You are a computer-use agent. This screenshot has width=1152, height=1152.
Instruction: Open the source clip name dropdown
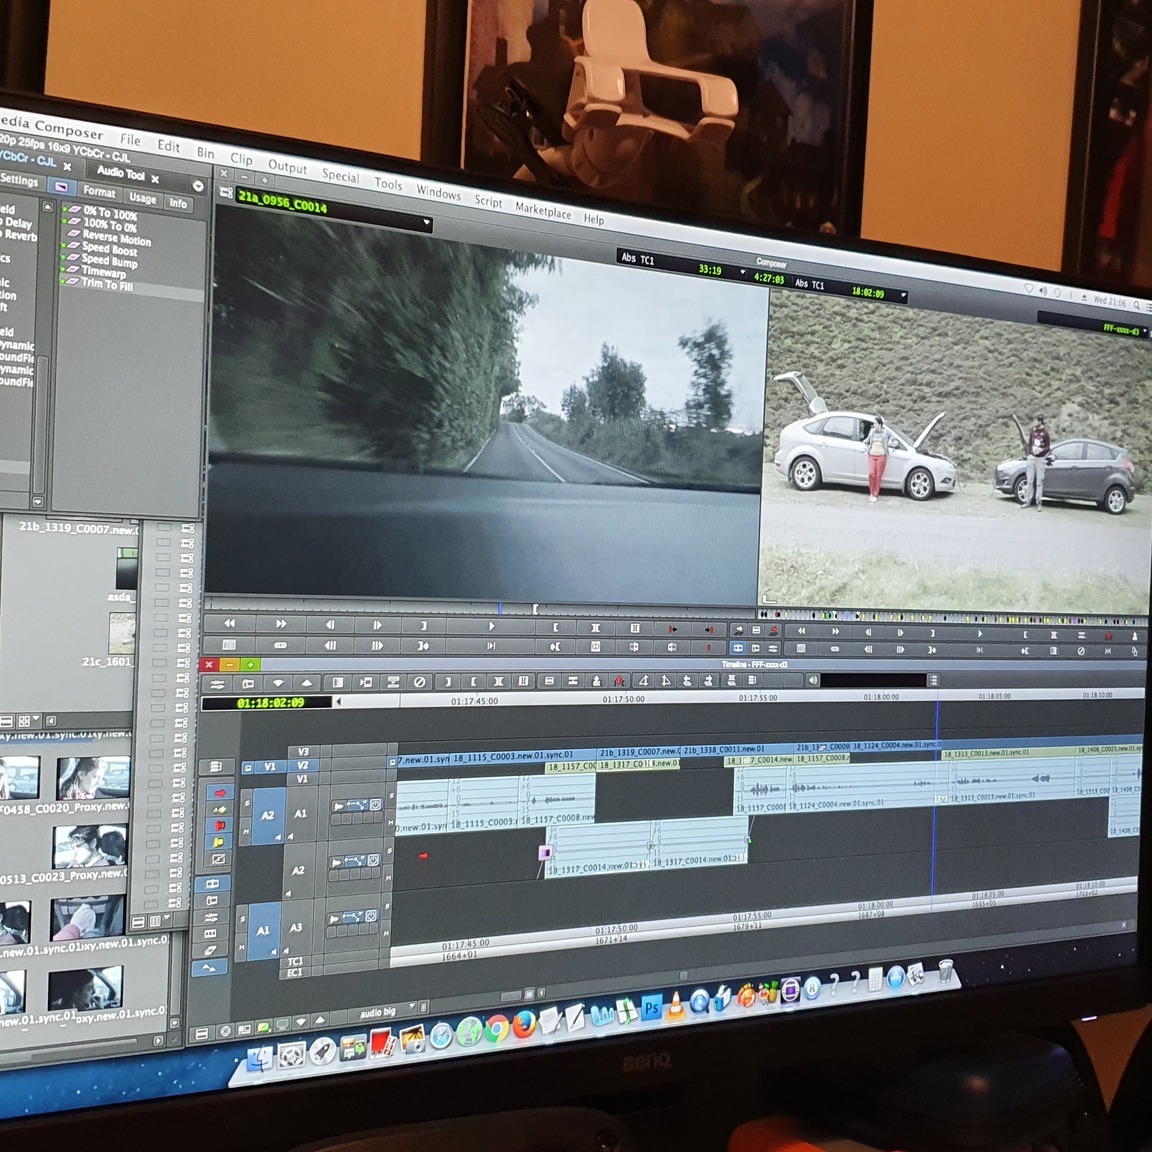coord(426,223)
